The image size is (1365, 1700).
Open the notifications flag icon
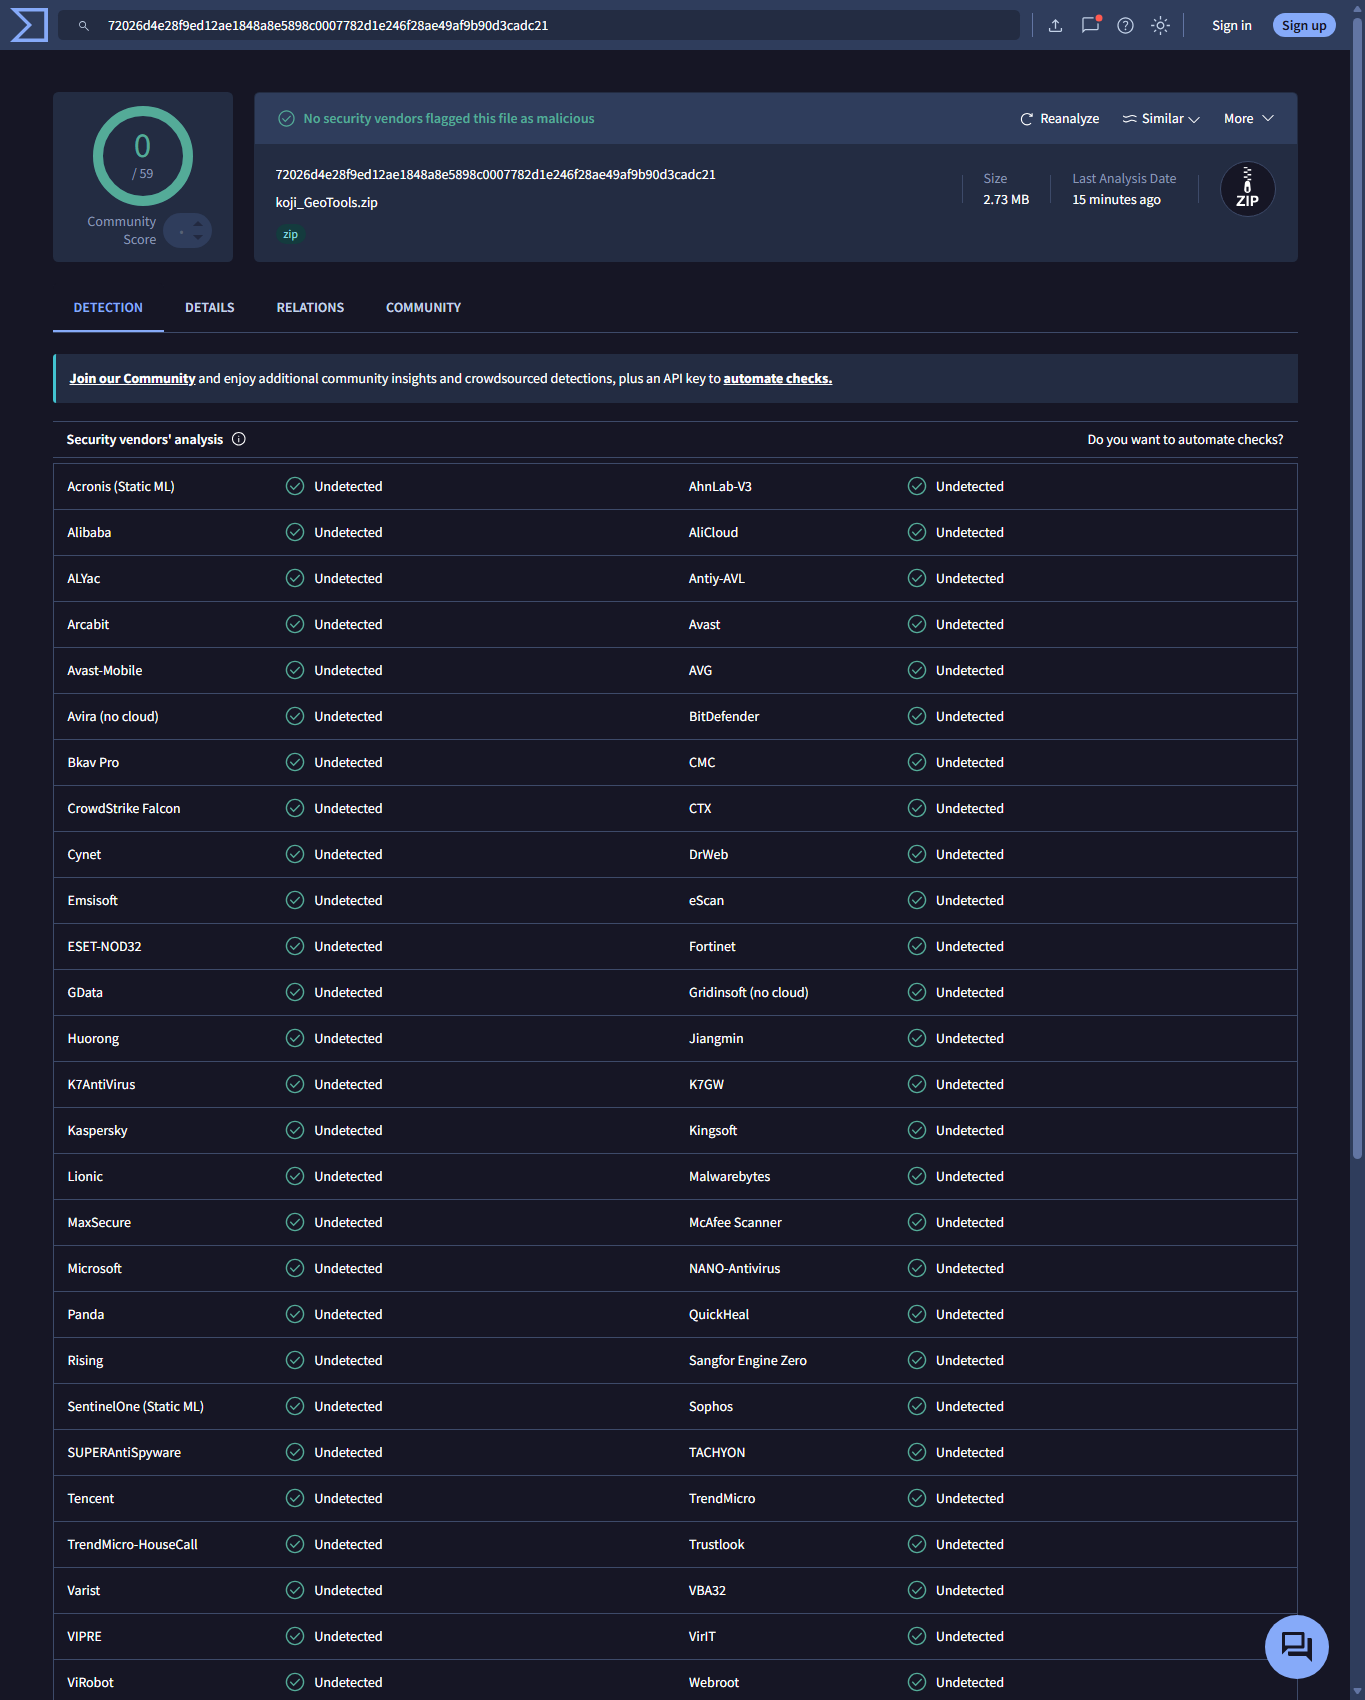(1090, 25)
